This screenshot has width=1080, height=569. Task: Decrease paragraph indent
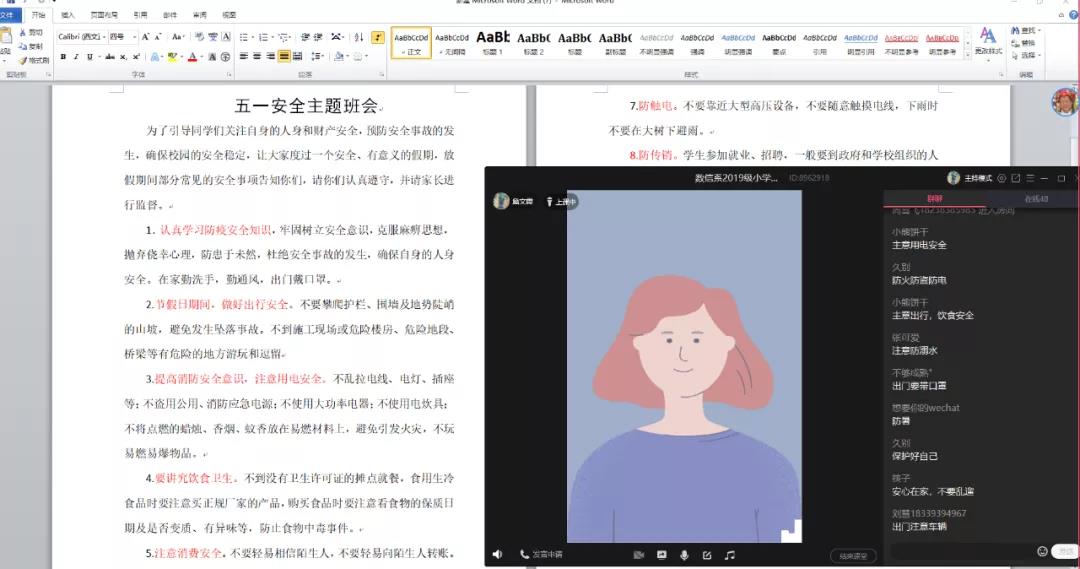pos(306,37)
